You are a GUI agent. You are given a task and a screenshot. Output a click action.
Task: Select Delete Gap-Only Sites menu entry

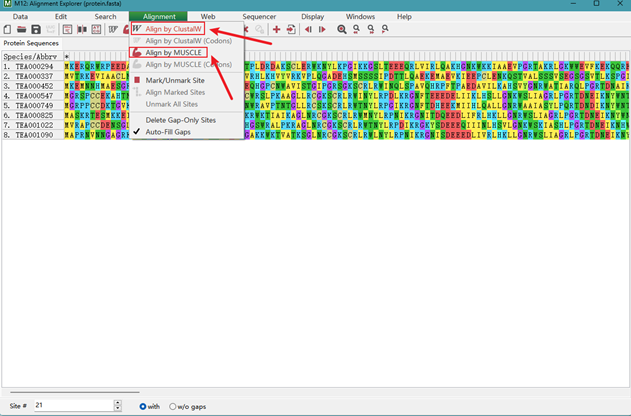coord(180,120)
